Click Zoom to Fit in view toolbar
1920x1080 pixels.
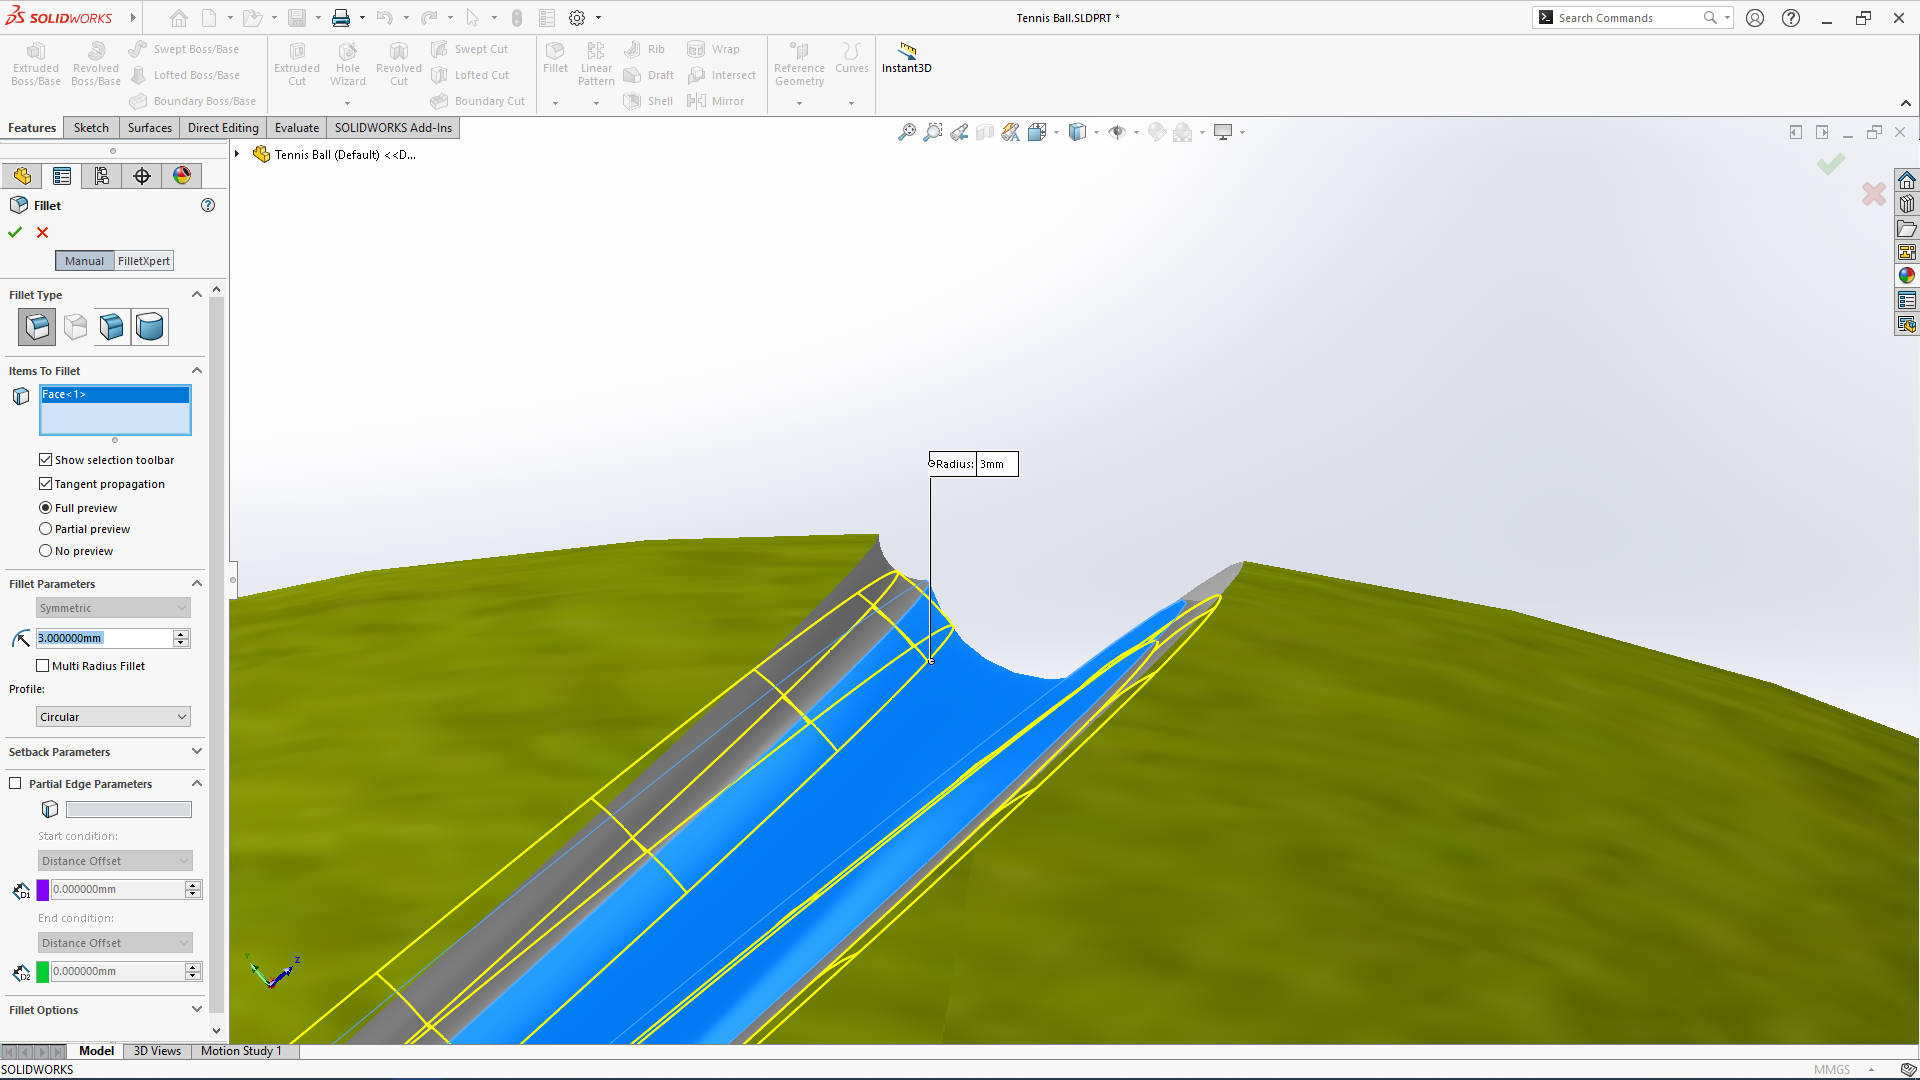tap(906, 132)
